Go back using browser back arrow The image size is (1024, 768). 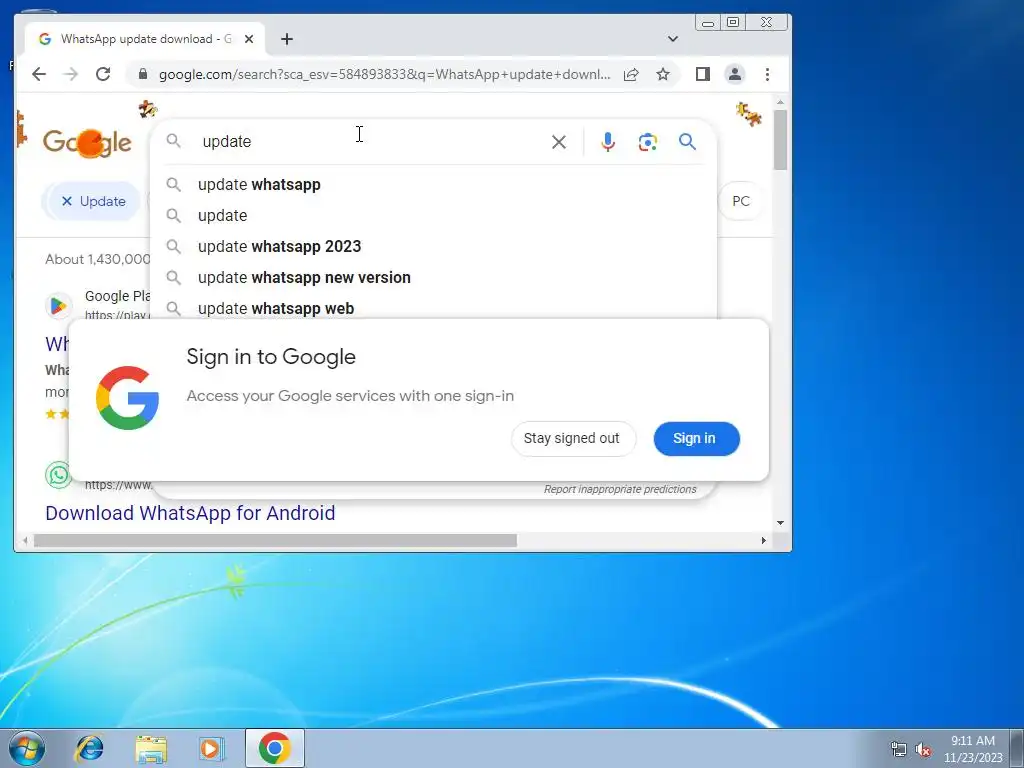click(39, 74)
